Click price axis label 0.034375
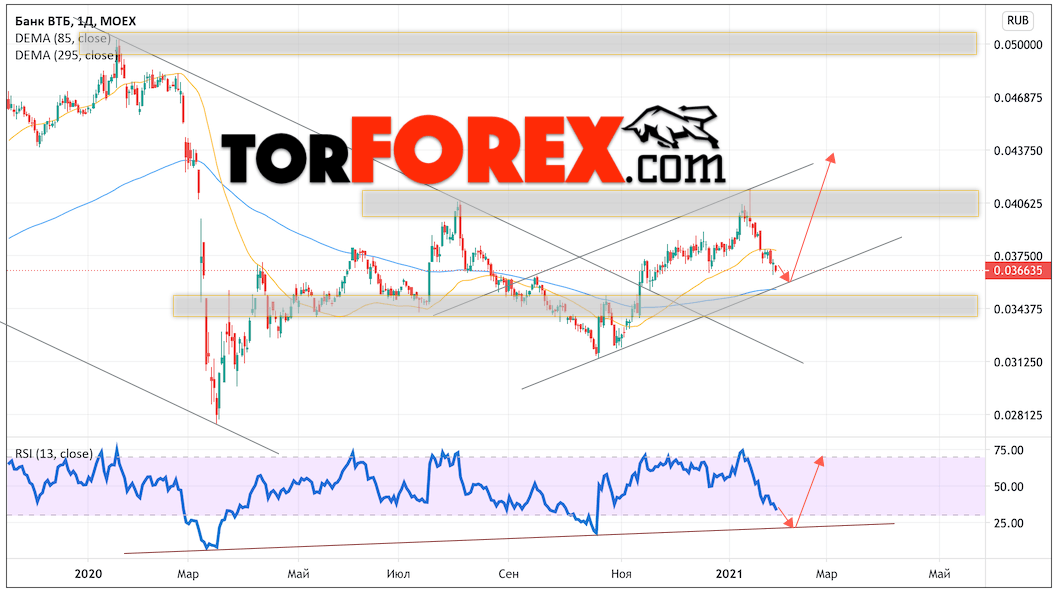The width and height of the screenshot is (1058, 593). pos(1018,309)
